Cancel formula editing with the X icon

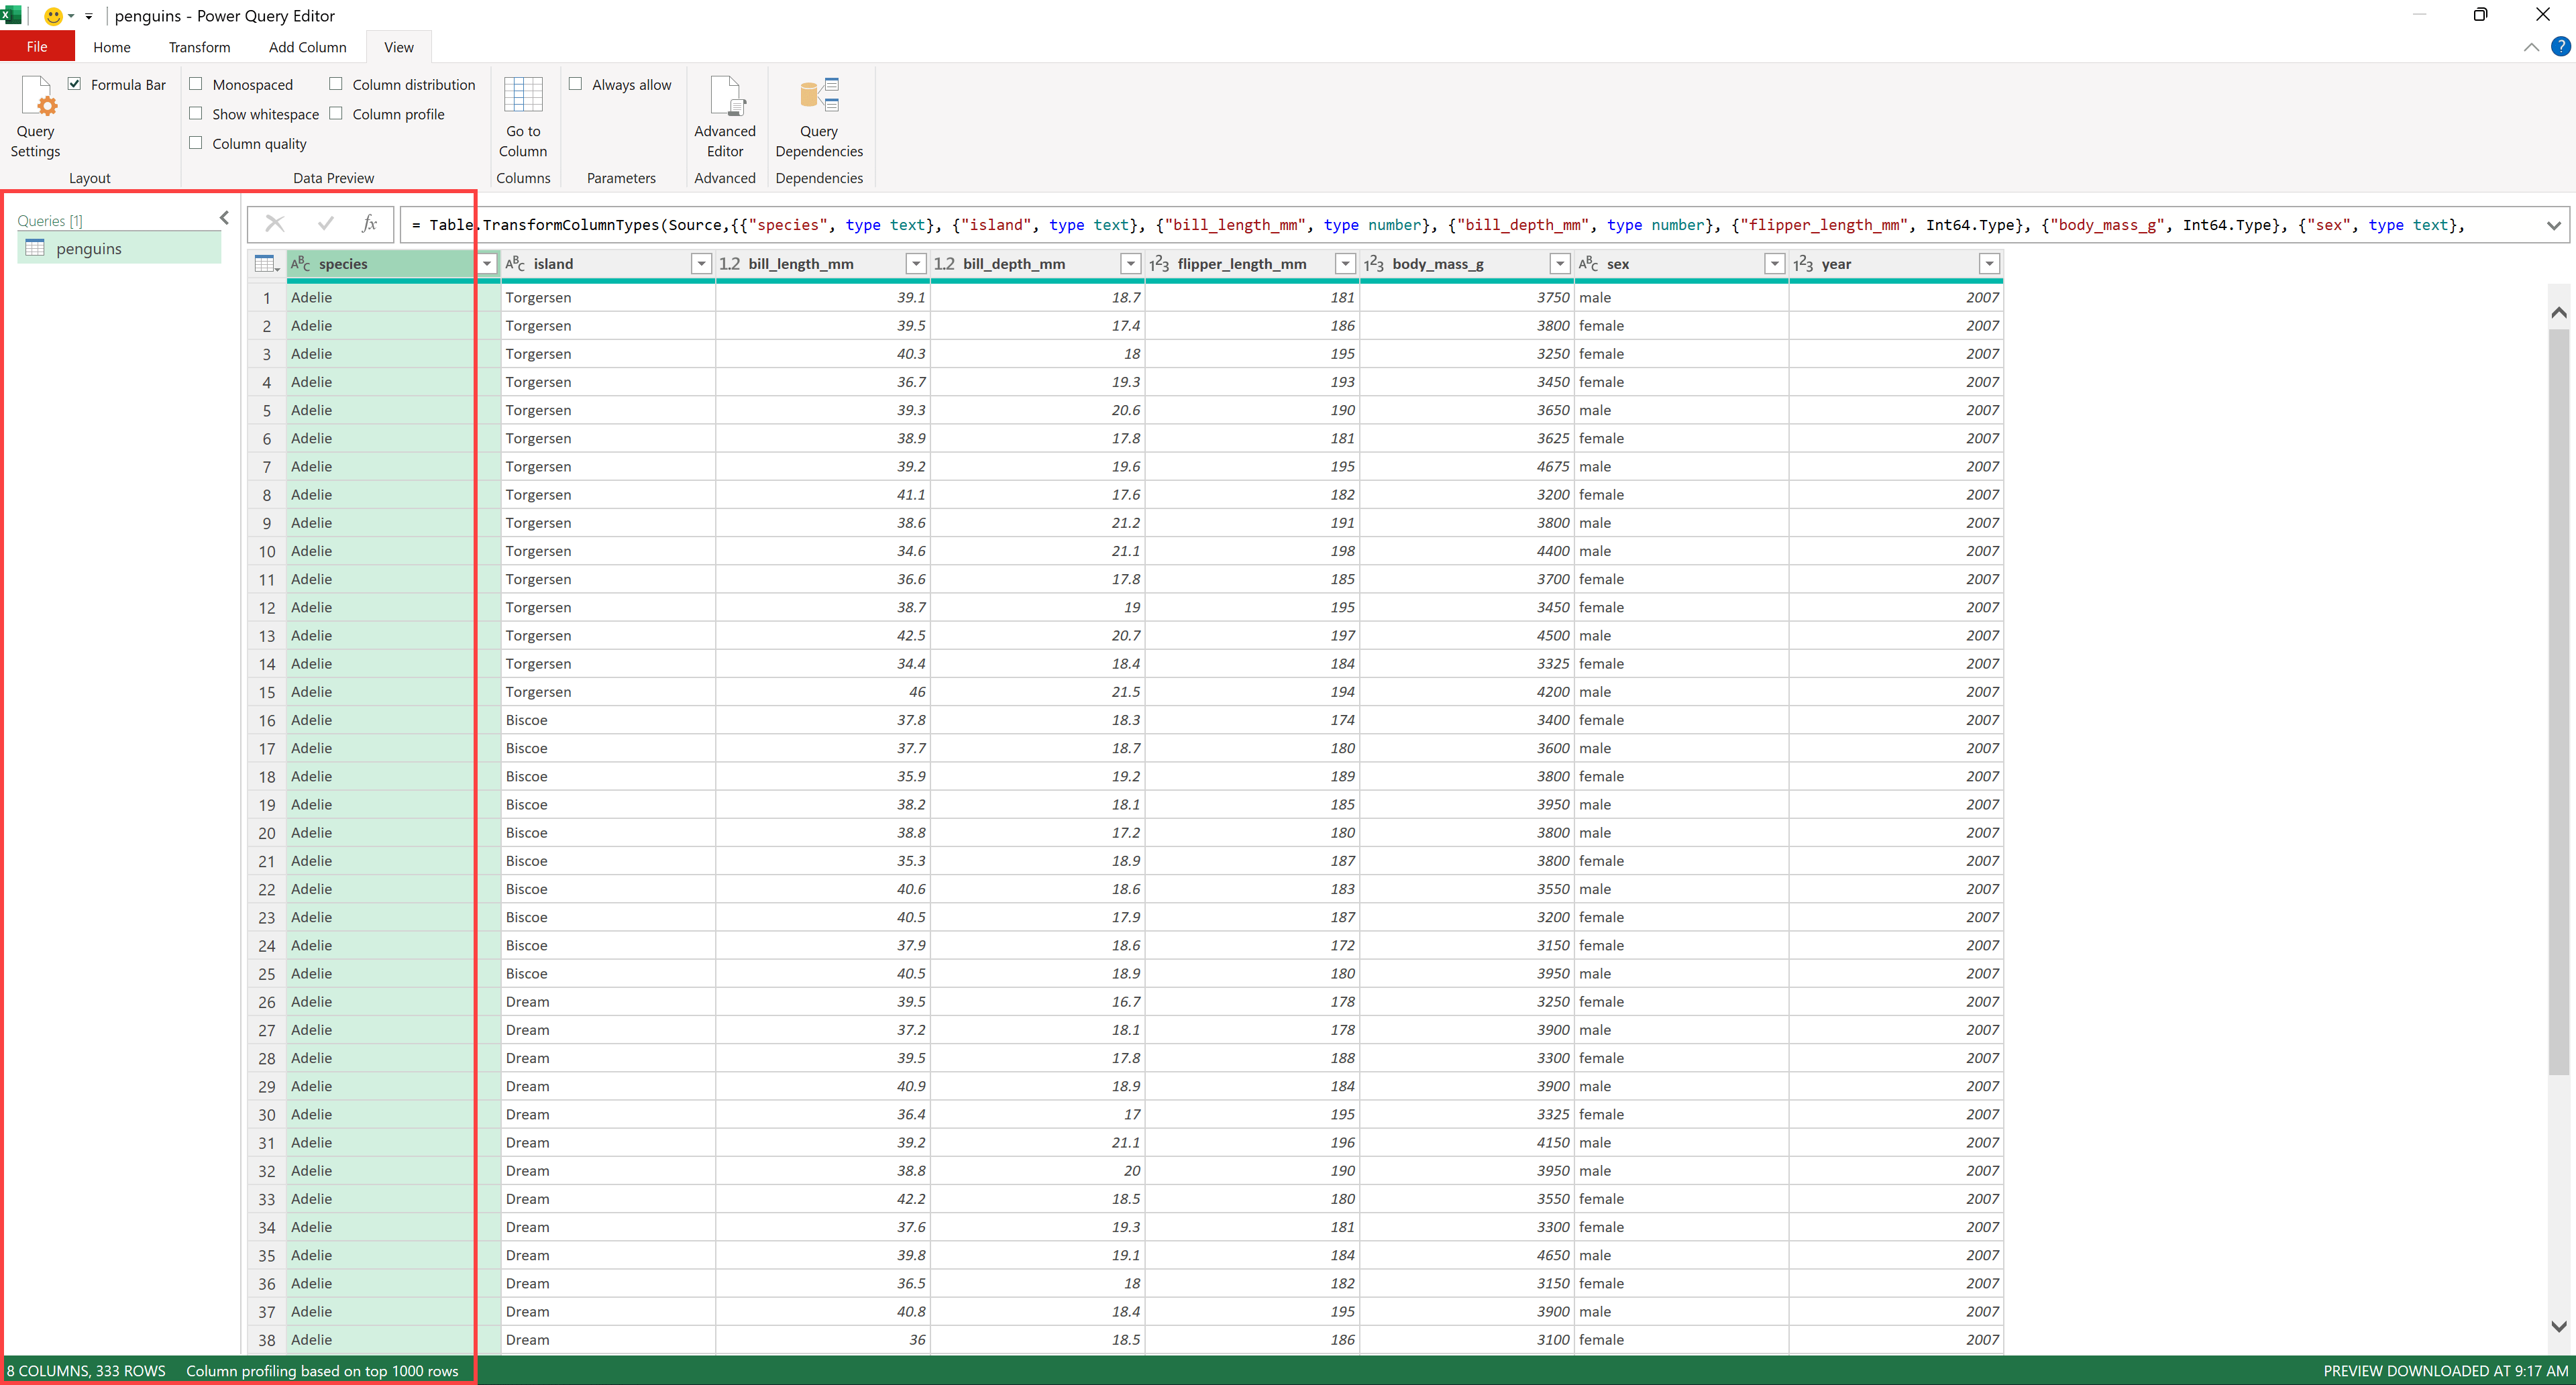pyautogui.click(x=275, y=224)
